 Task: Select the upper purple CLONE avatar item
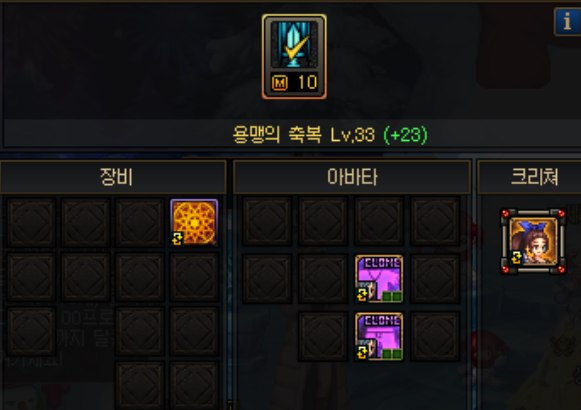tap(379, 279)
